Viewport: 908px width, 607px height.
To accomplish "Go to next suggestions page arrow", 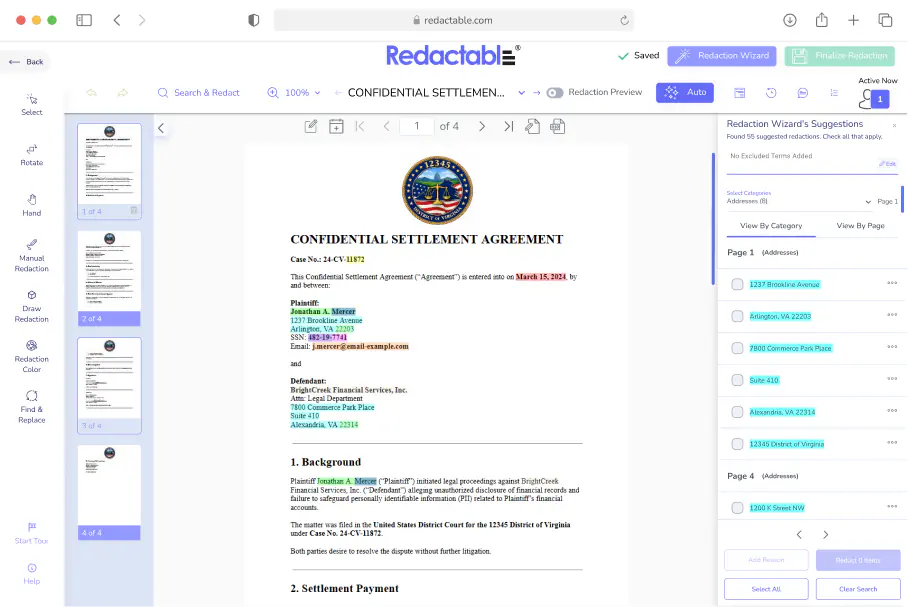I will click(x=826, y=535).
